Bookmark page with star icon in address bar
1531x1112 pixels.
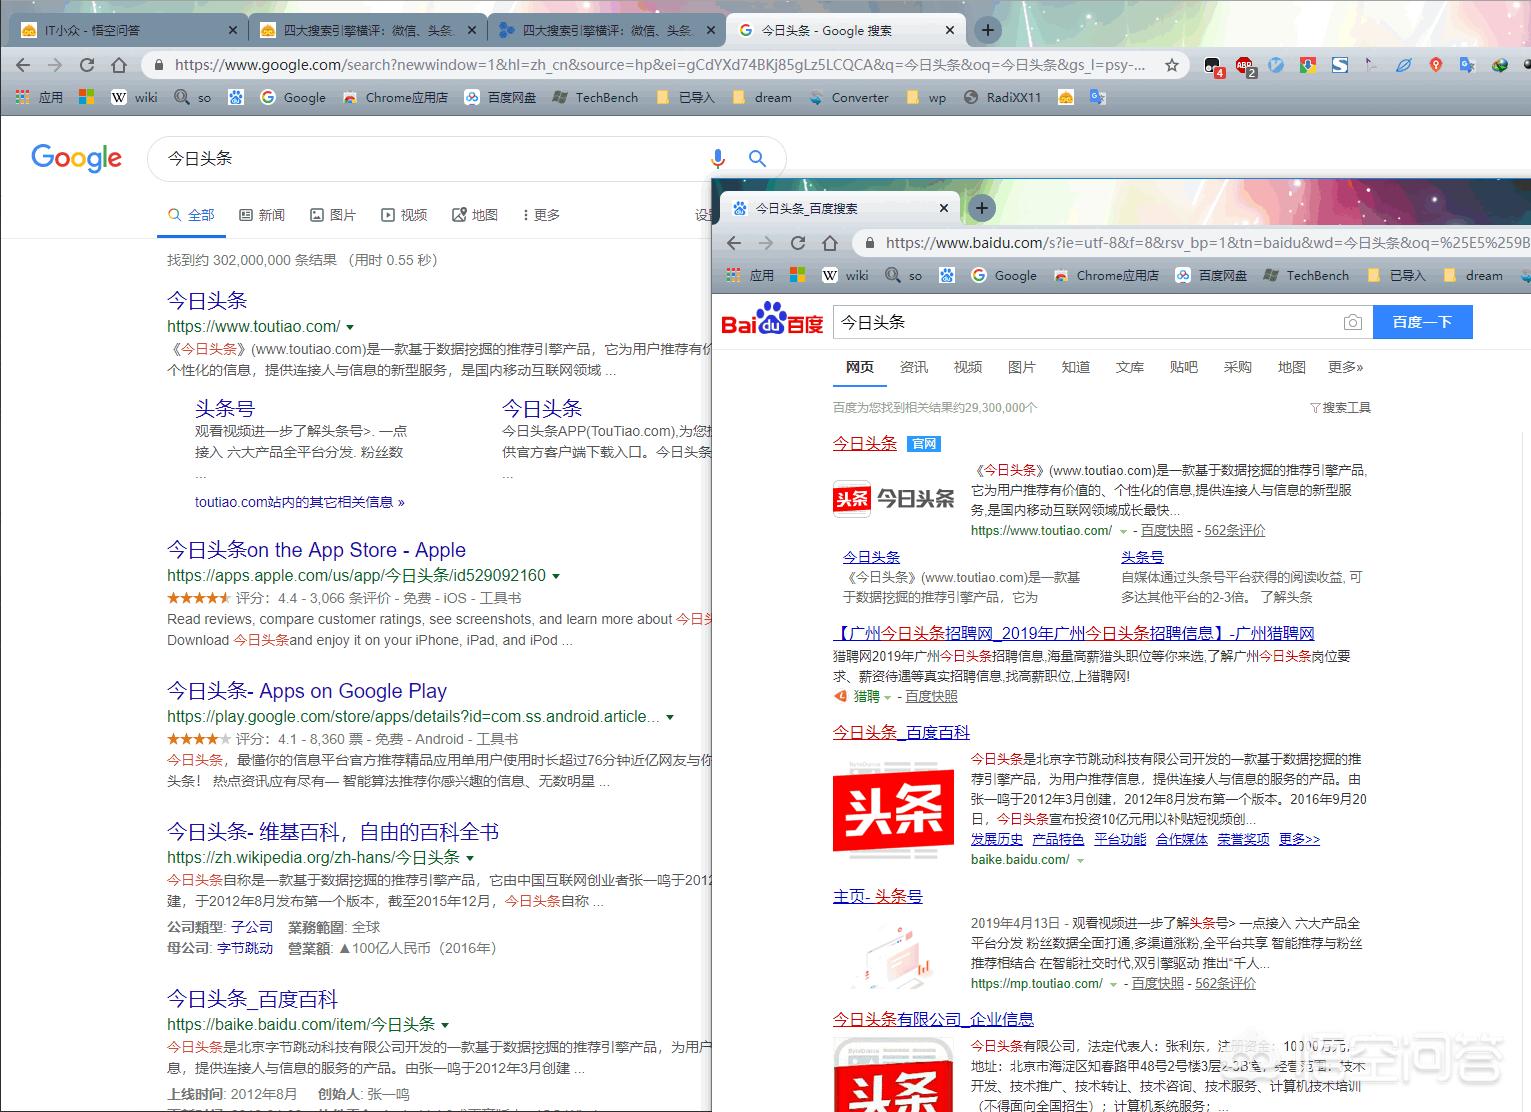tap(1172, 65)
